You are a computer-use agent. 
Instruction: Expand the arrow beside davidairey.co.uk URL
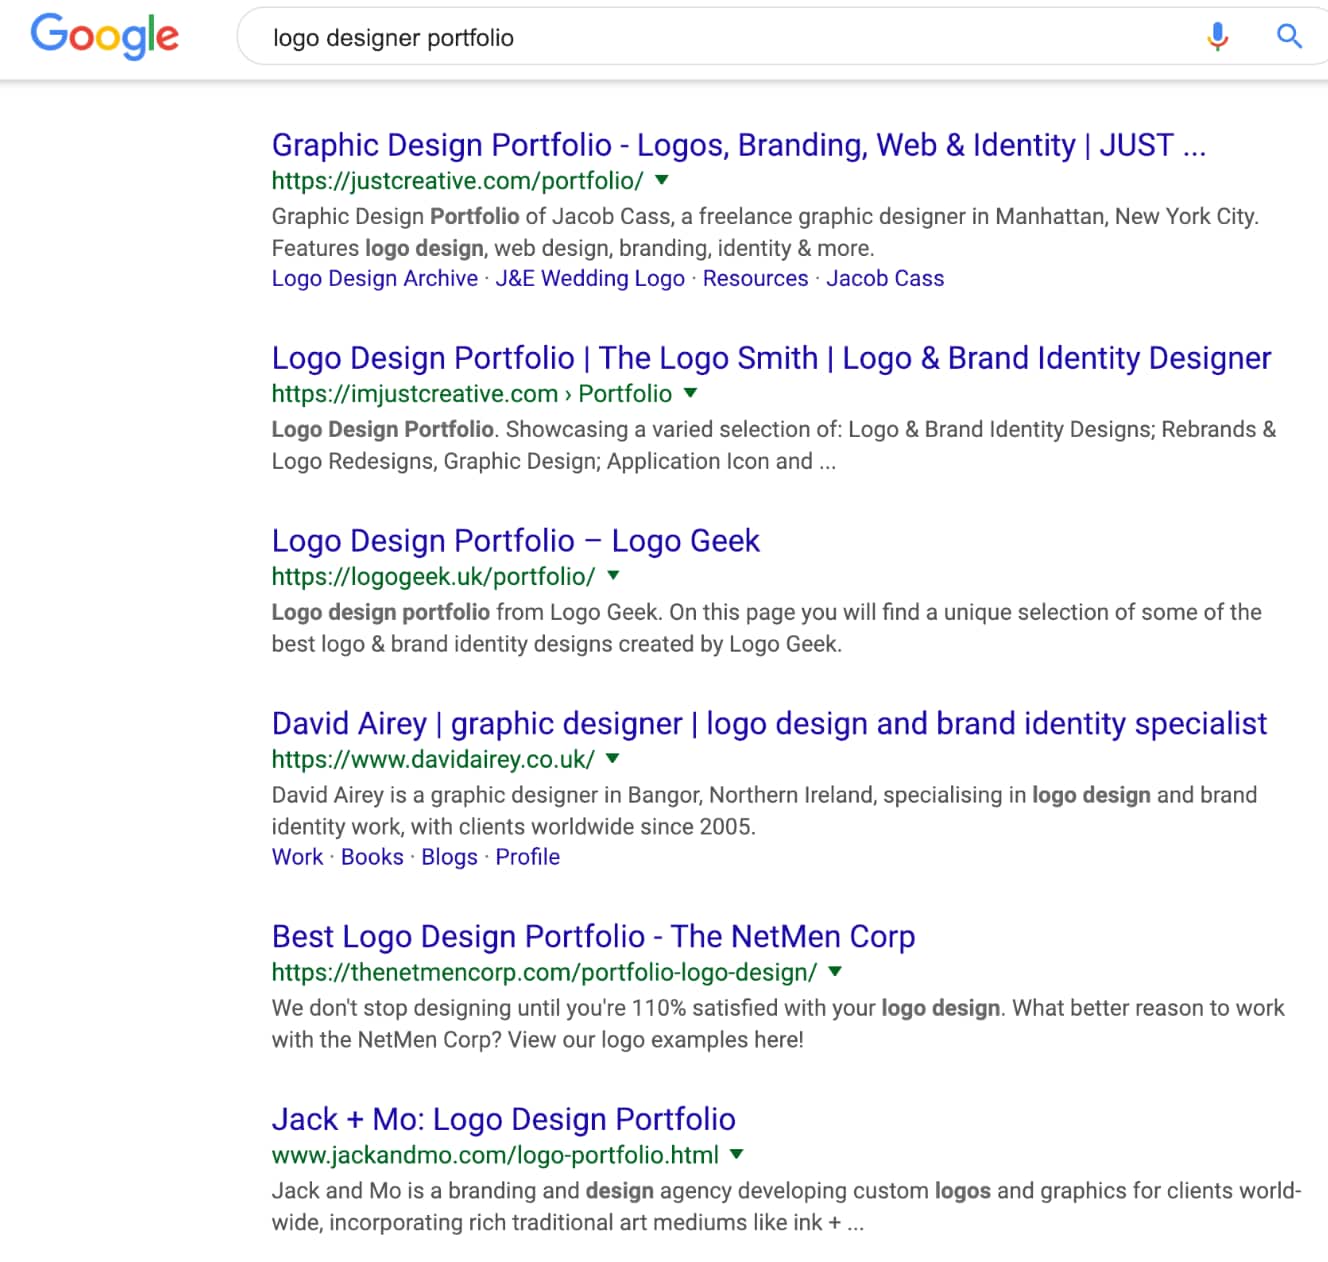tap(612, 759)
